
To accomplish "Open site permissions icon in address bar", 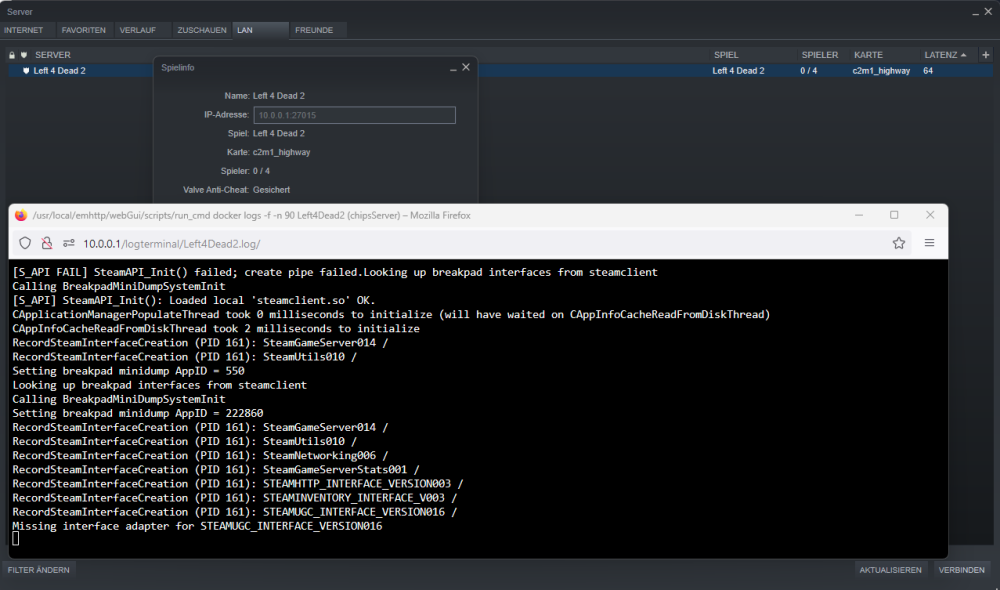I will pos(68,243).
